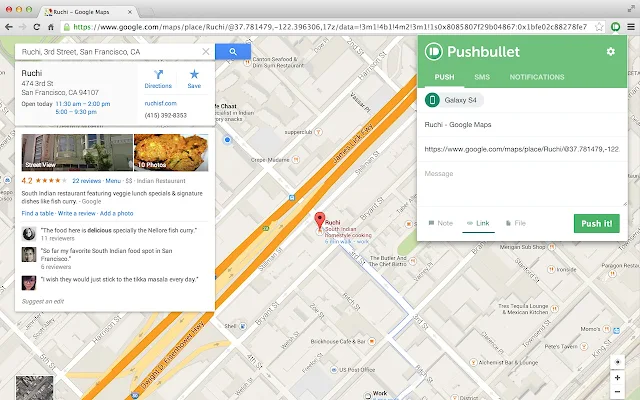The height and width of the screenshot is (400, 640).
Task: Click Tres Tequila Lounge marker
Action: (554, 309)
